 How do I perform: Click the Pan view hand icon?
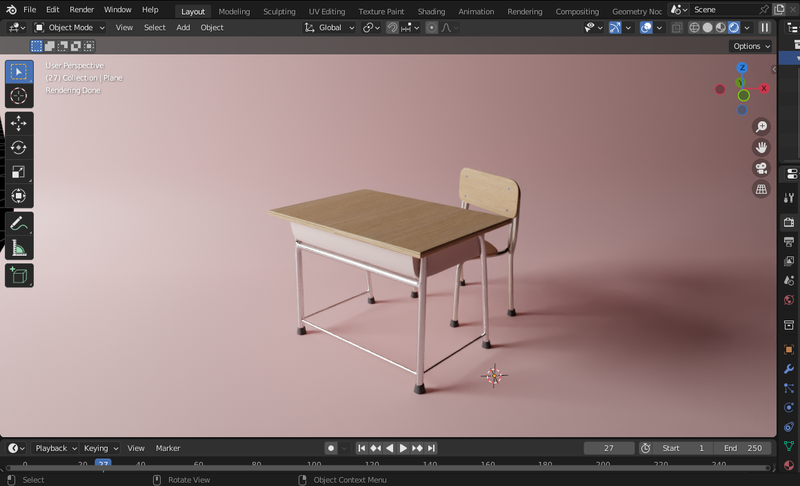(x=761, y=147)
